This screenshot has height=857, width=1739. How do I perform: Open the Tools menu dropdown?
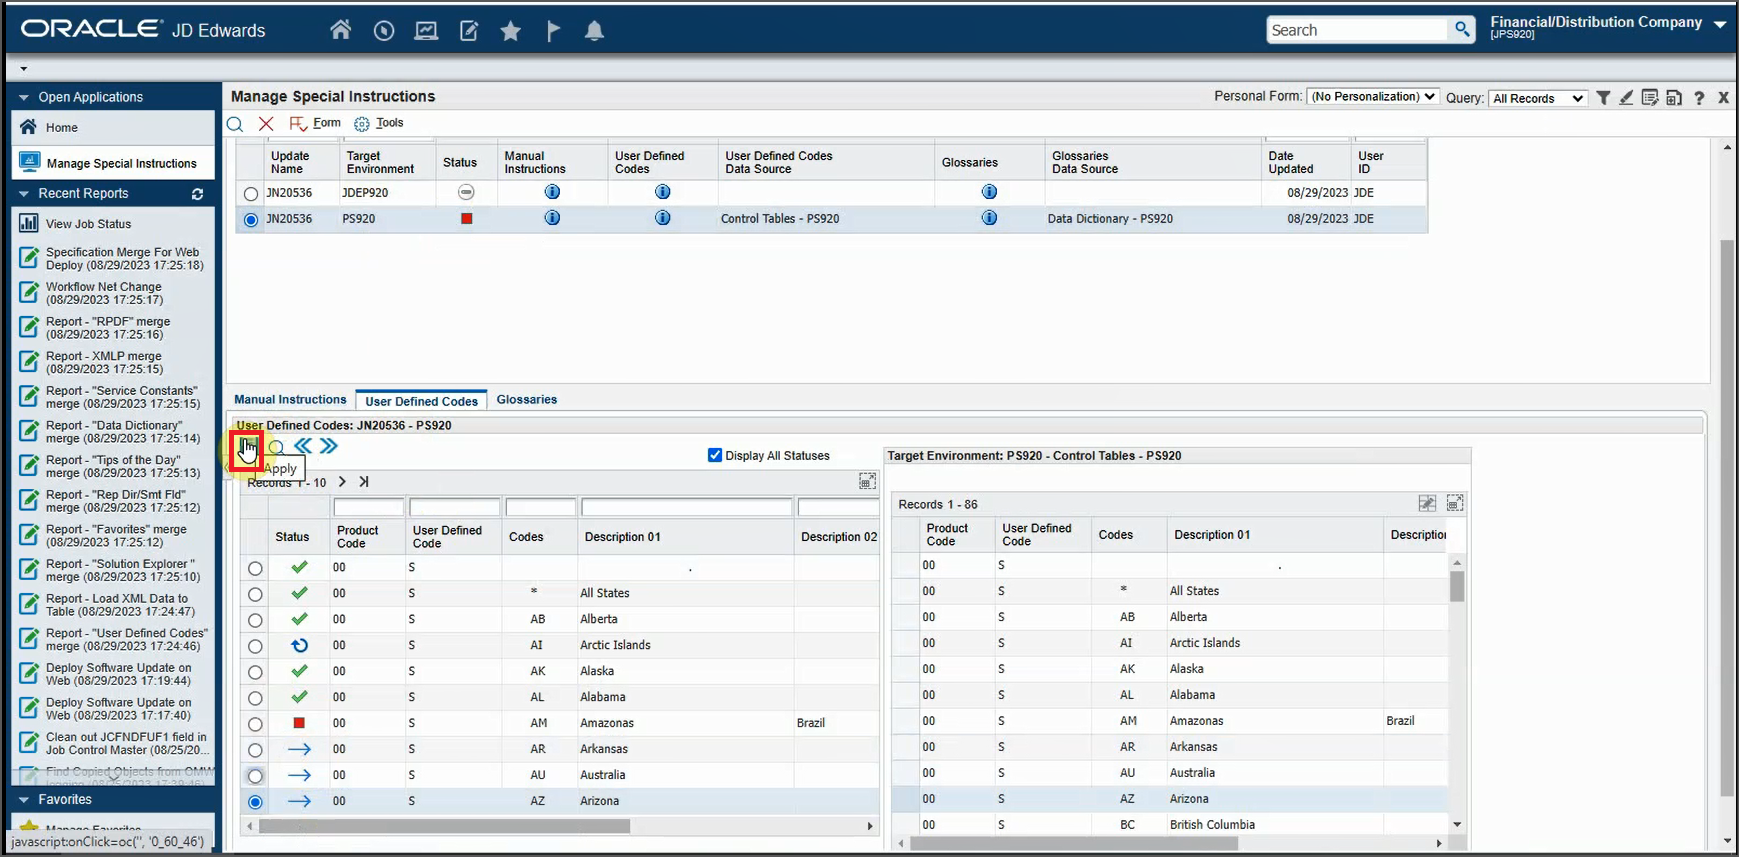(x=379, y=123)
